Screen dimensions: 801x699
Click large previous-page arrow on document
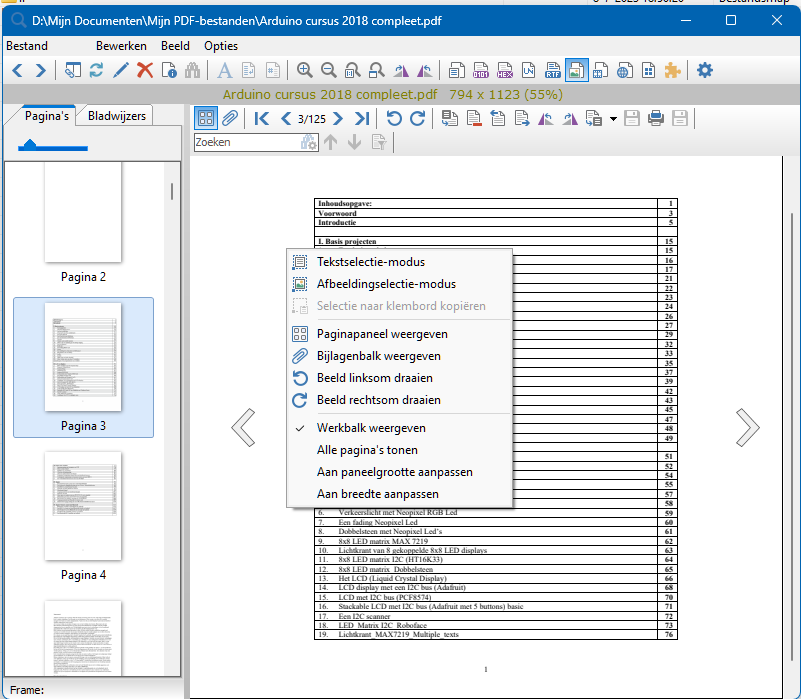(x=243, y=428)
